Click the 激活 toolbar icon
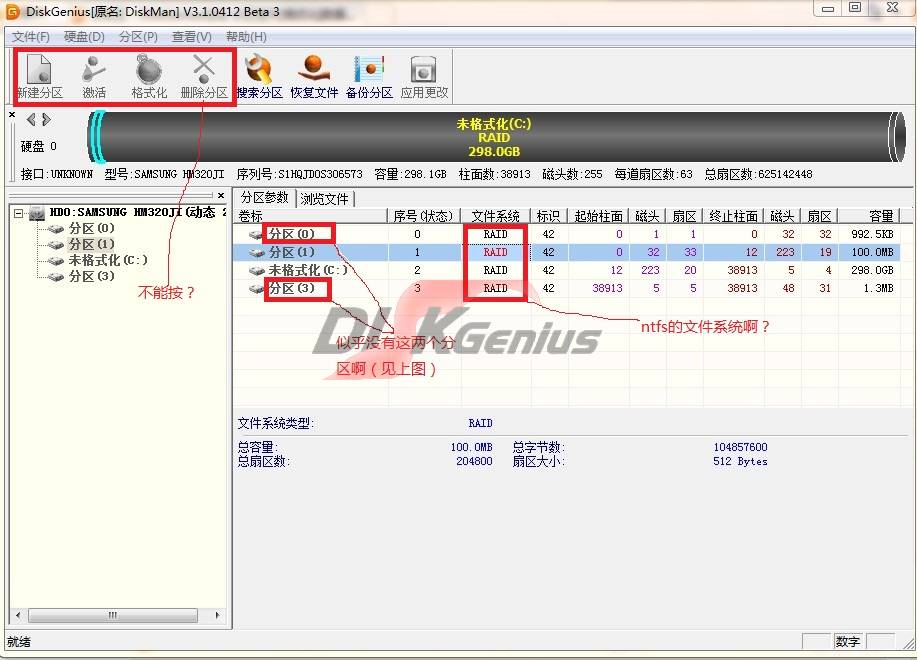This screenshot has height=660, width=917. 94,76
